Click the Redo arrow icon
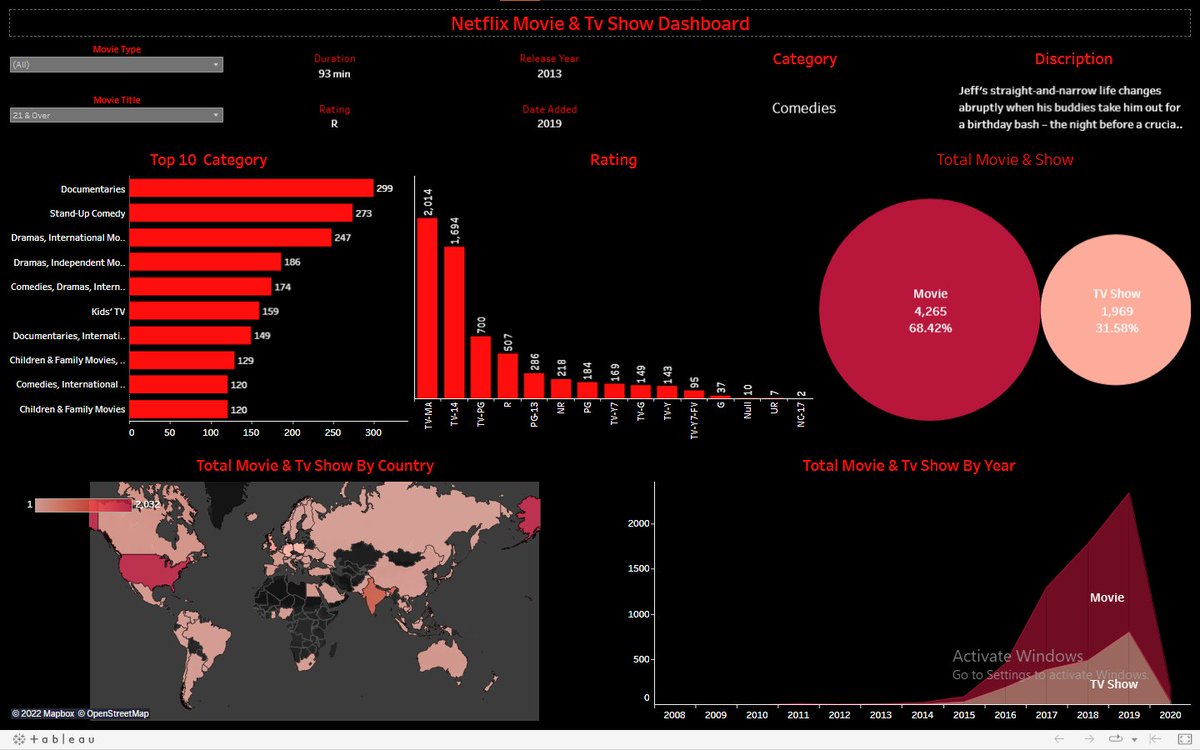Viewport: 1200px width, 750px height. (x=1088, y=739)
